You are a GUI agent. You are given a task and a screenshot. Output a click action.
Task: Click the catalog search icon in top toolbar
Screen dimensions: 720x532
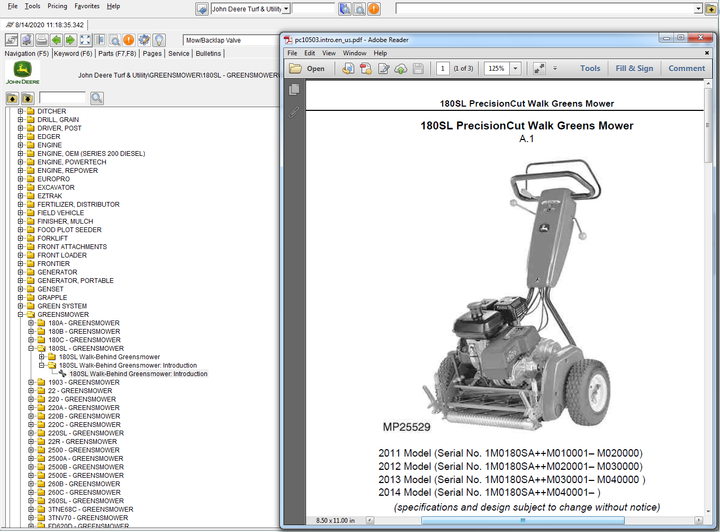[x=345, y=8]
